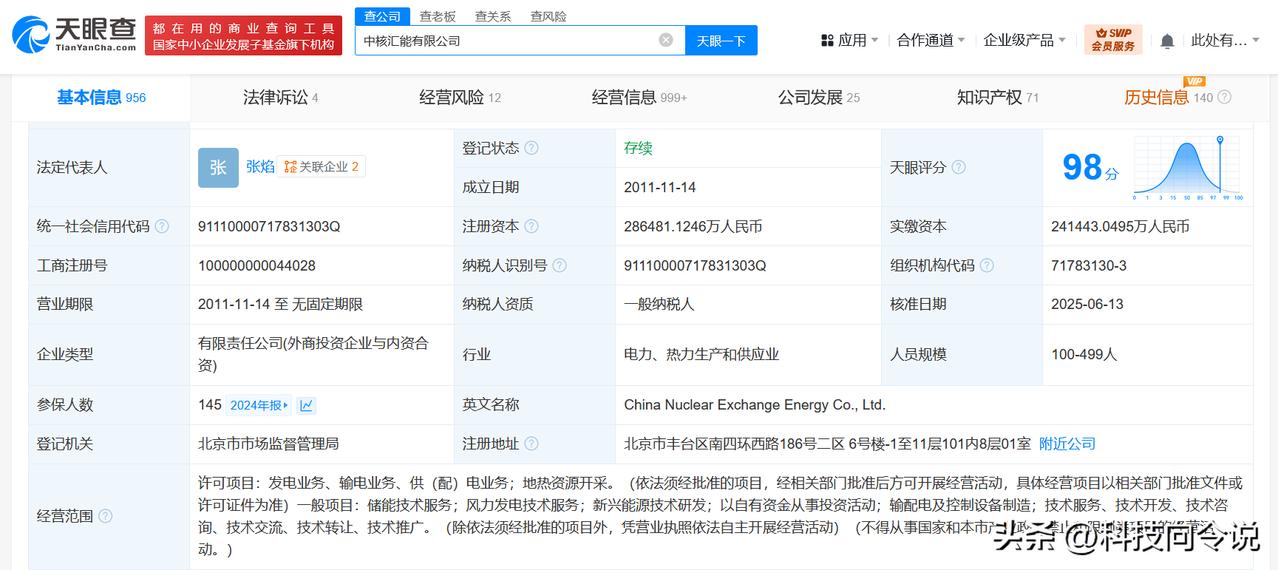Open the 参保人数 trend chart icon
The image size is (1278, 570).
pos(306,405)
